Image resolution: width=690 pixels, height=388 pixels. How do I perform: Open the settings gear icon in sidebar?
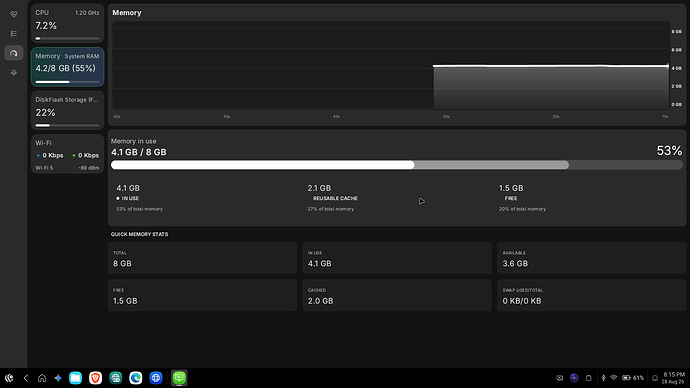pyautogui.click(x=14, y=73)
